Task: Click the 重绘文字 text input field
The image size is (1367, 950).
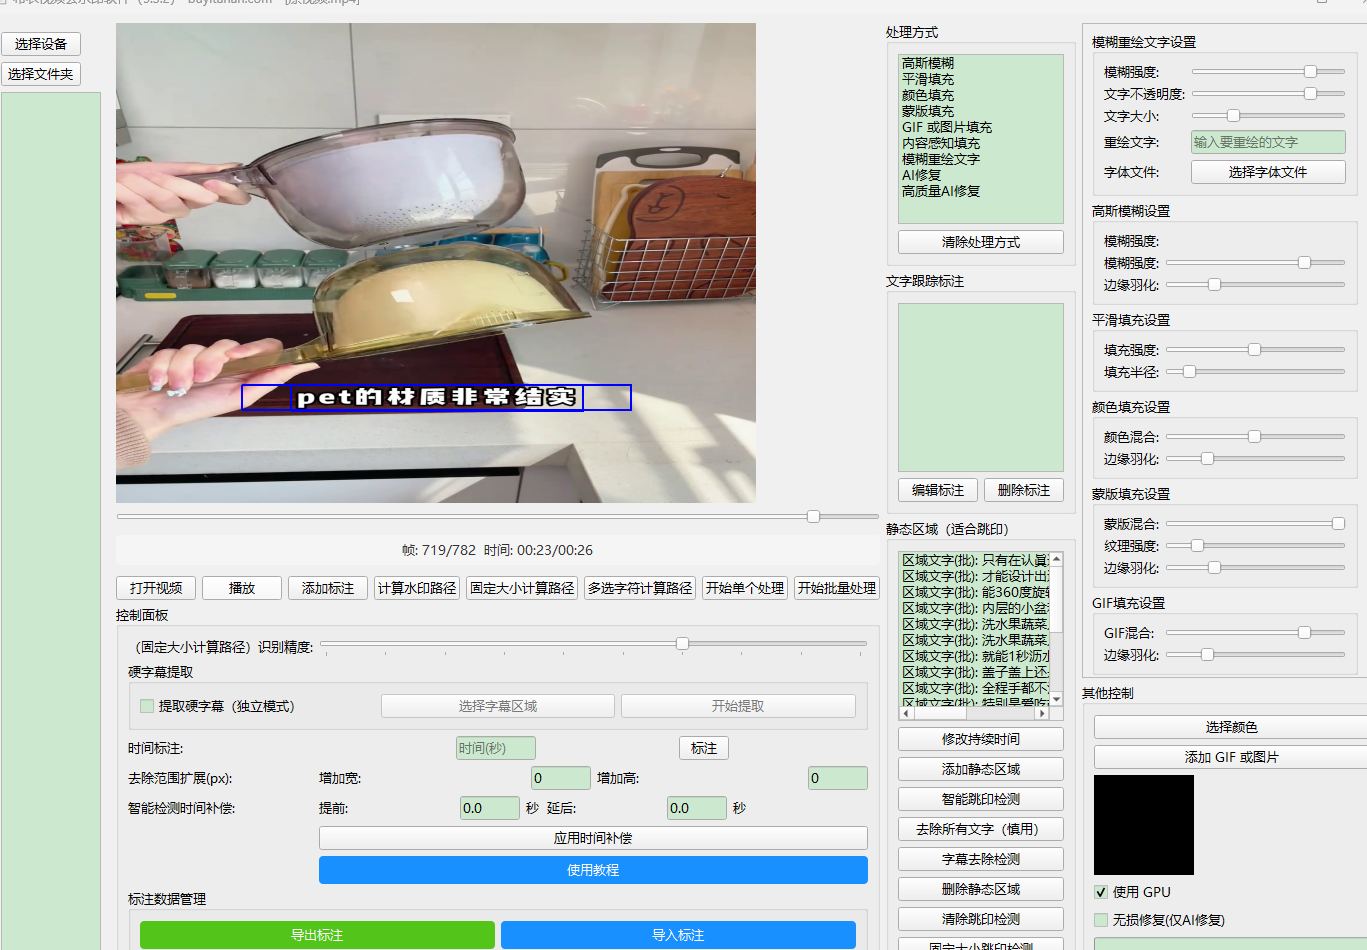Action: click(x=1267, y=142)
